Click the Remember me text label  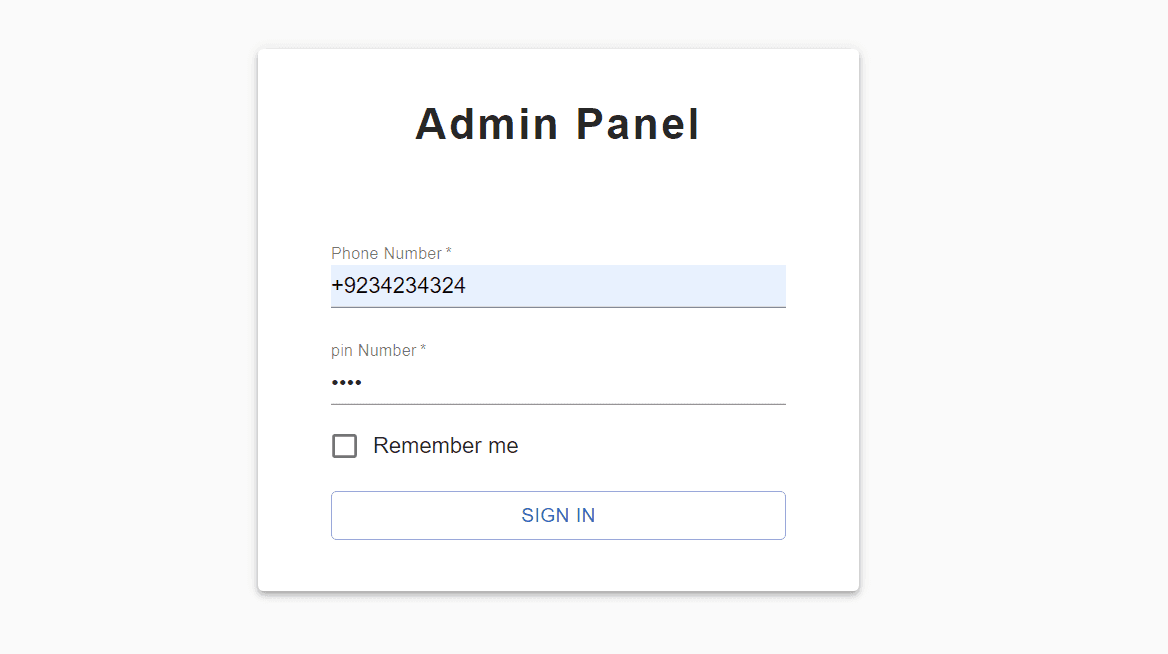click(x=445, y=446)
